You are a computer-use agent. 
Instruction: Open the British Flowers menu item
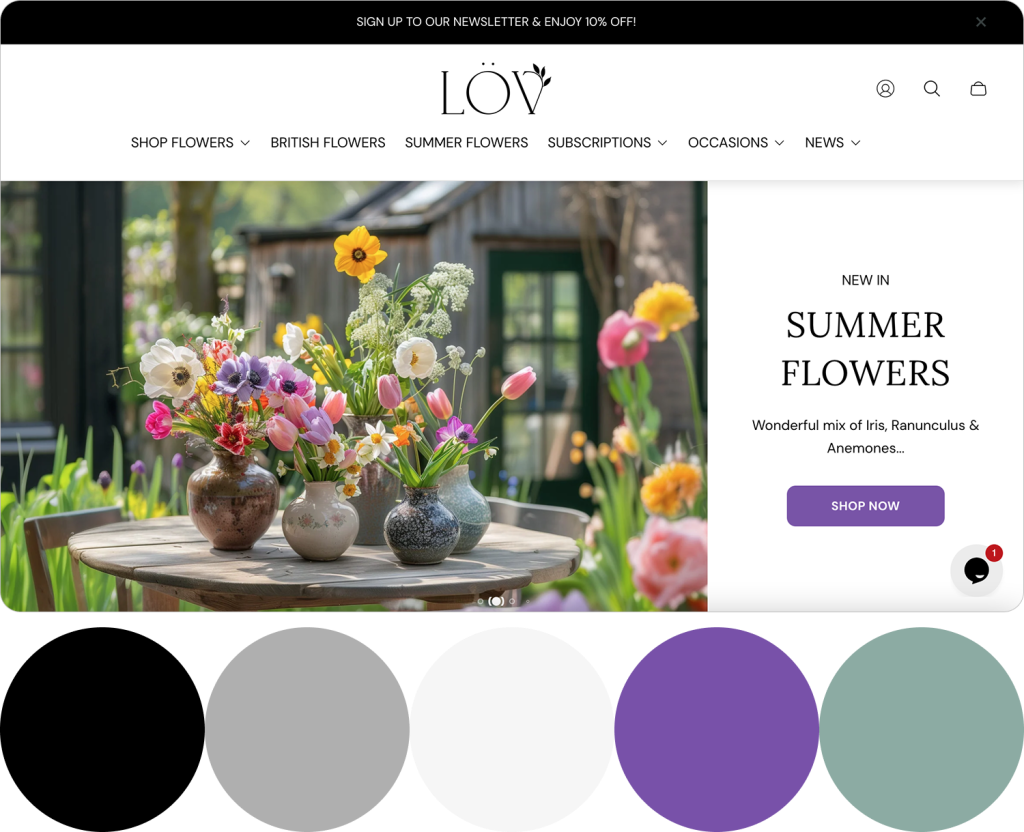pos(328,142)
